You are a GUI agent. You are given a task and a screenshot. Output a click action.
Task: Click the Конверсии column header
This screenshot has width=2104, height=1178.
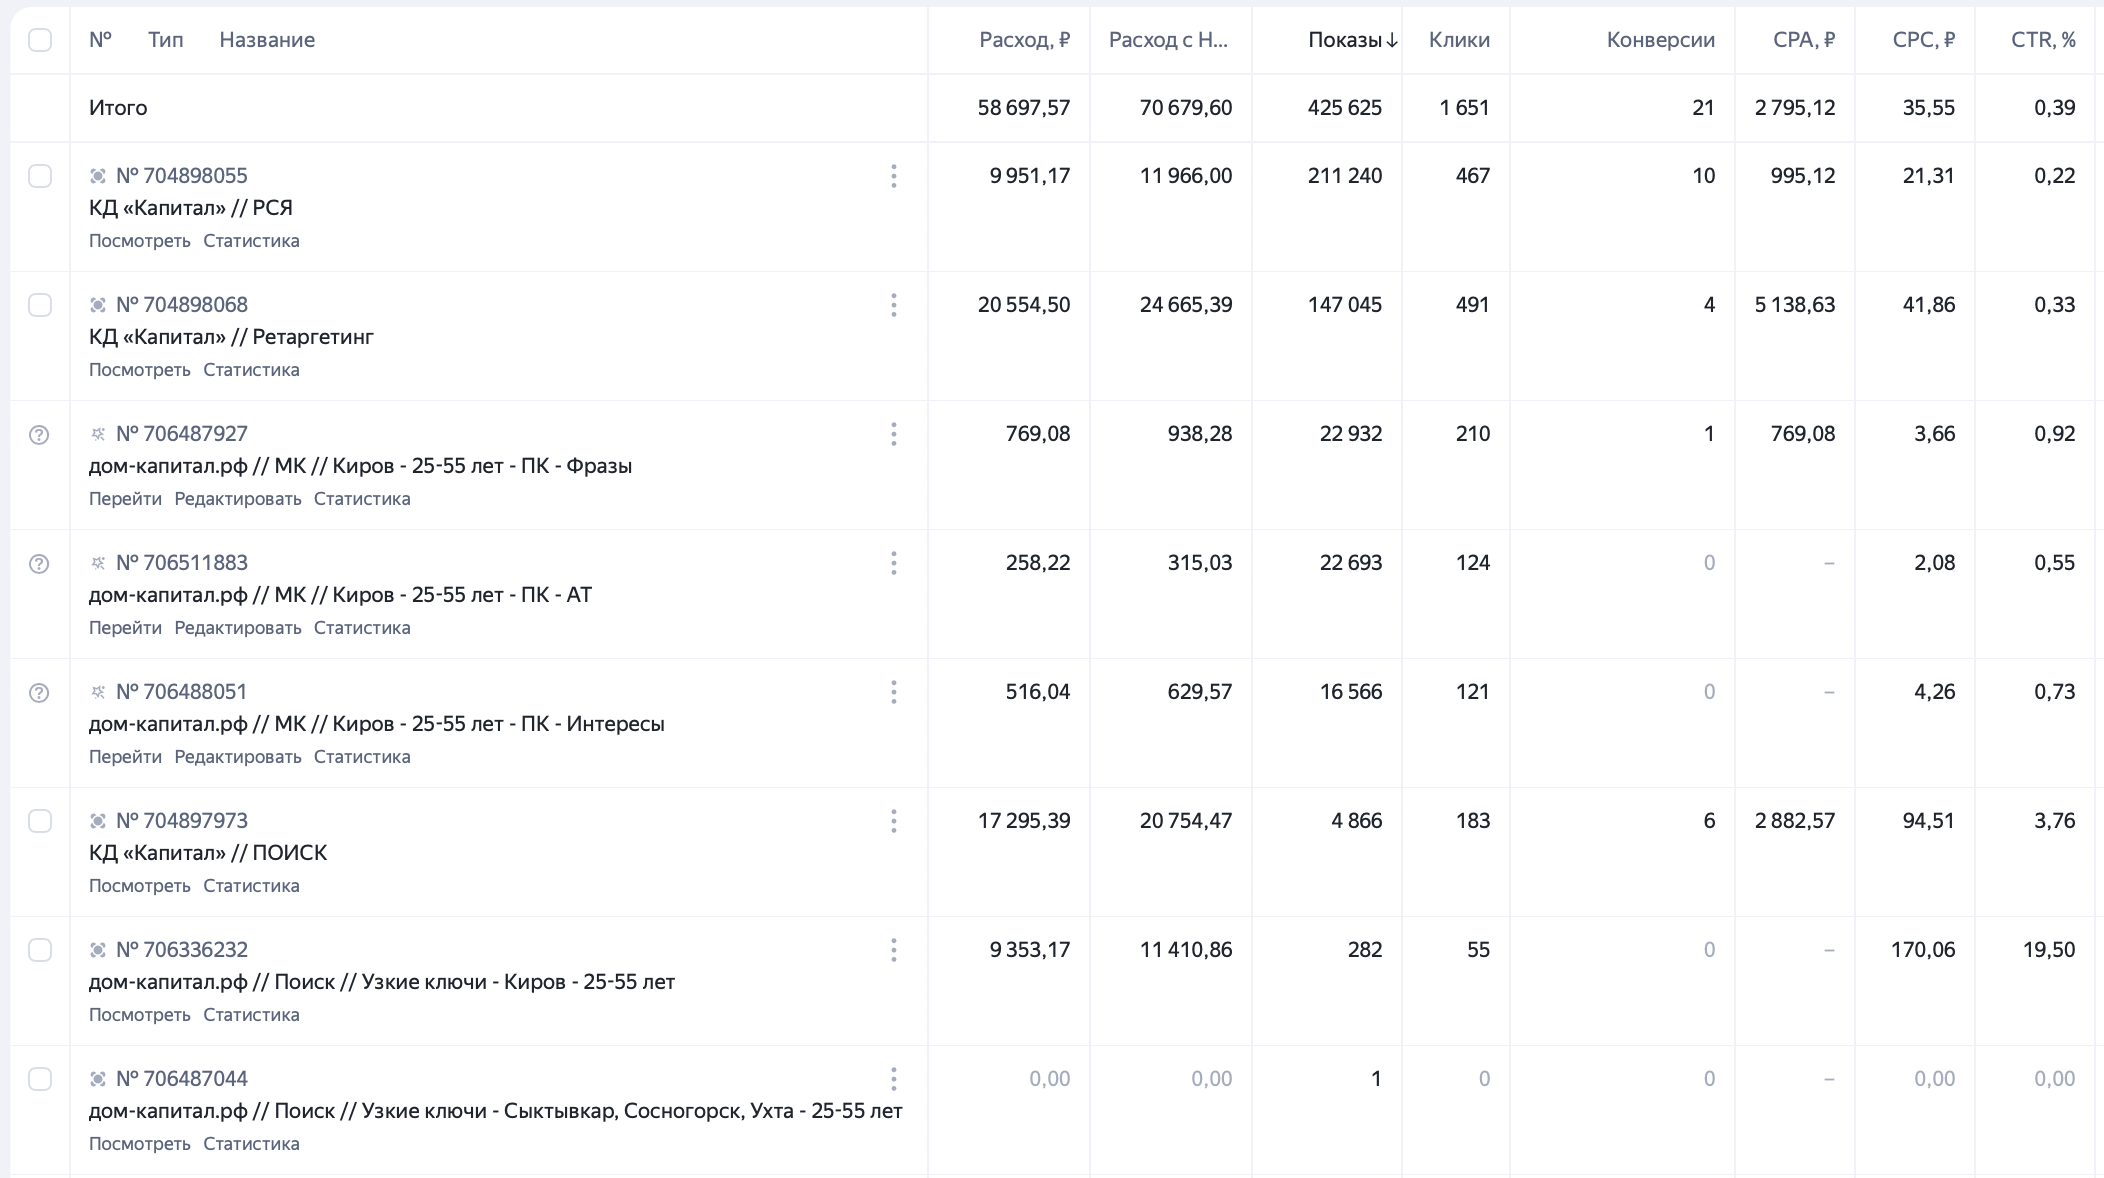pos(1660,40)
